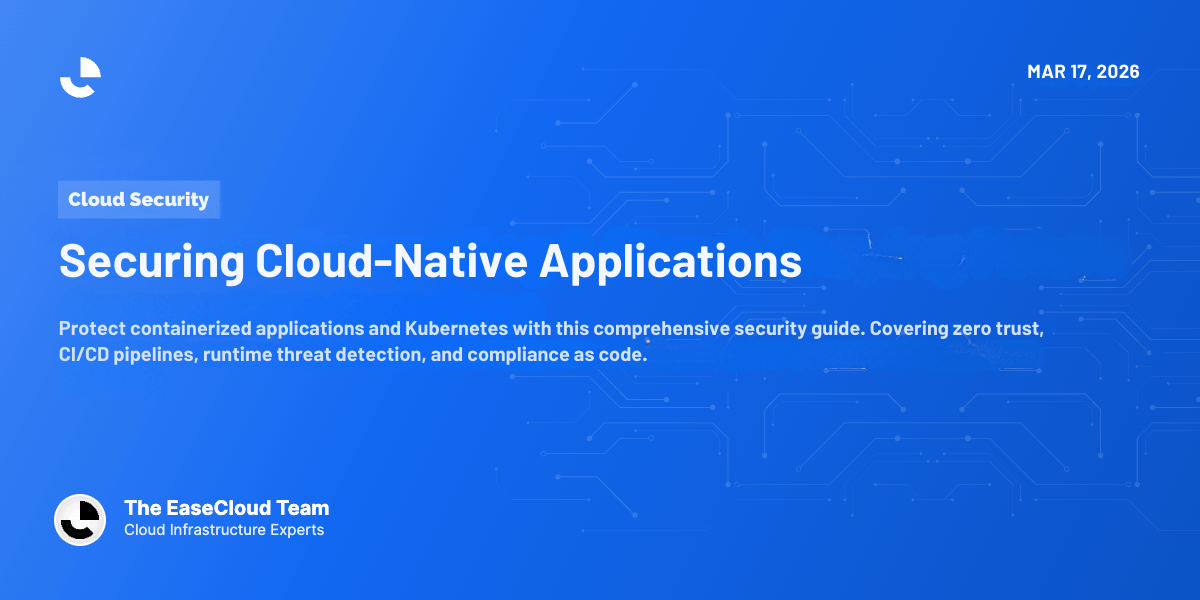1200x600 pixels.
Task: Open the article Securing Cloud-Native Applications
Action: [431, 262]
